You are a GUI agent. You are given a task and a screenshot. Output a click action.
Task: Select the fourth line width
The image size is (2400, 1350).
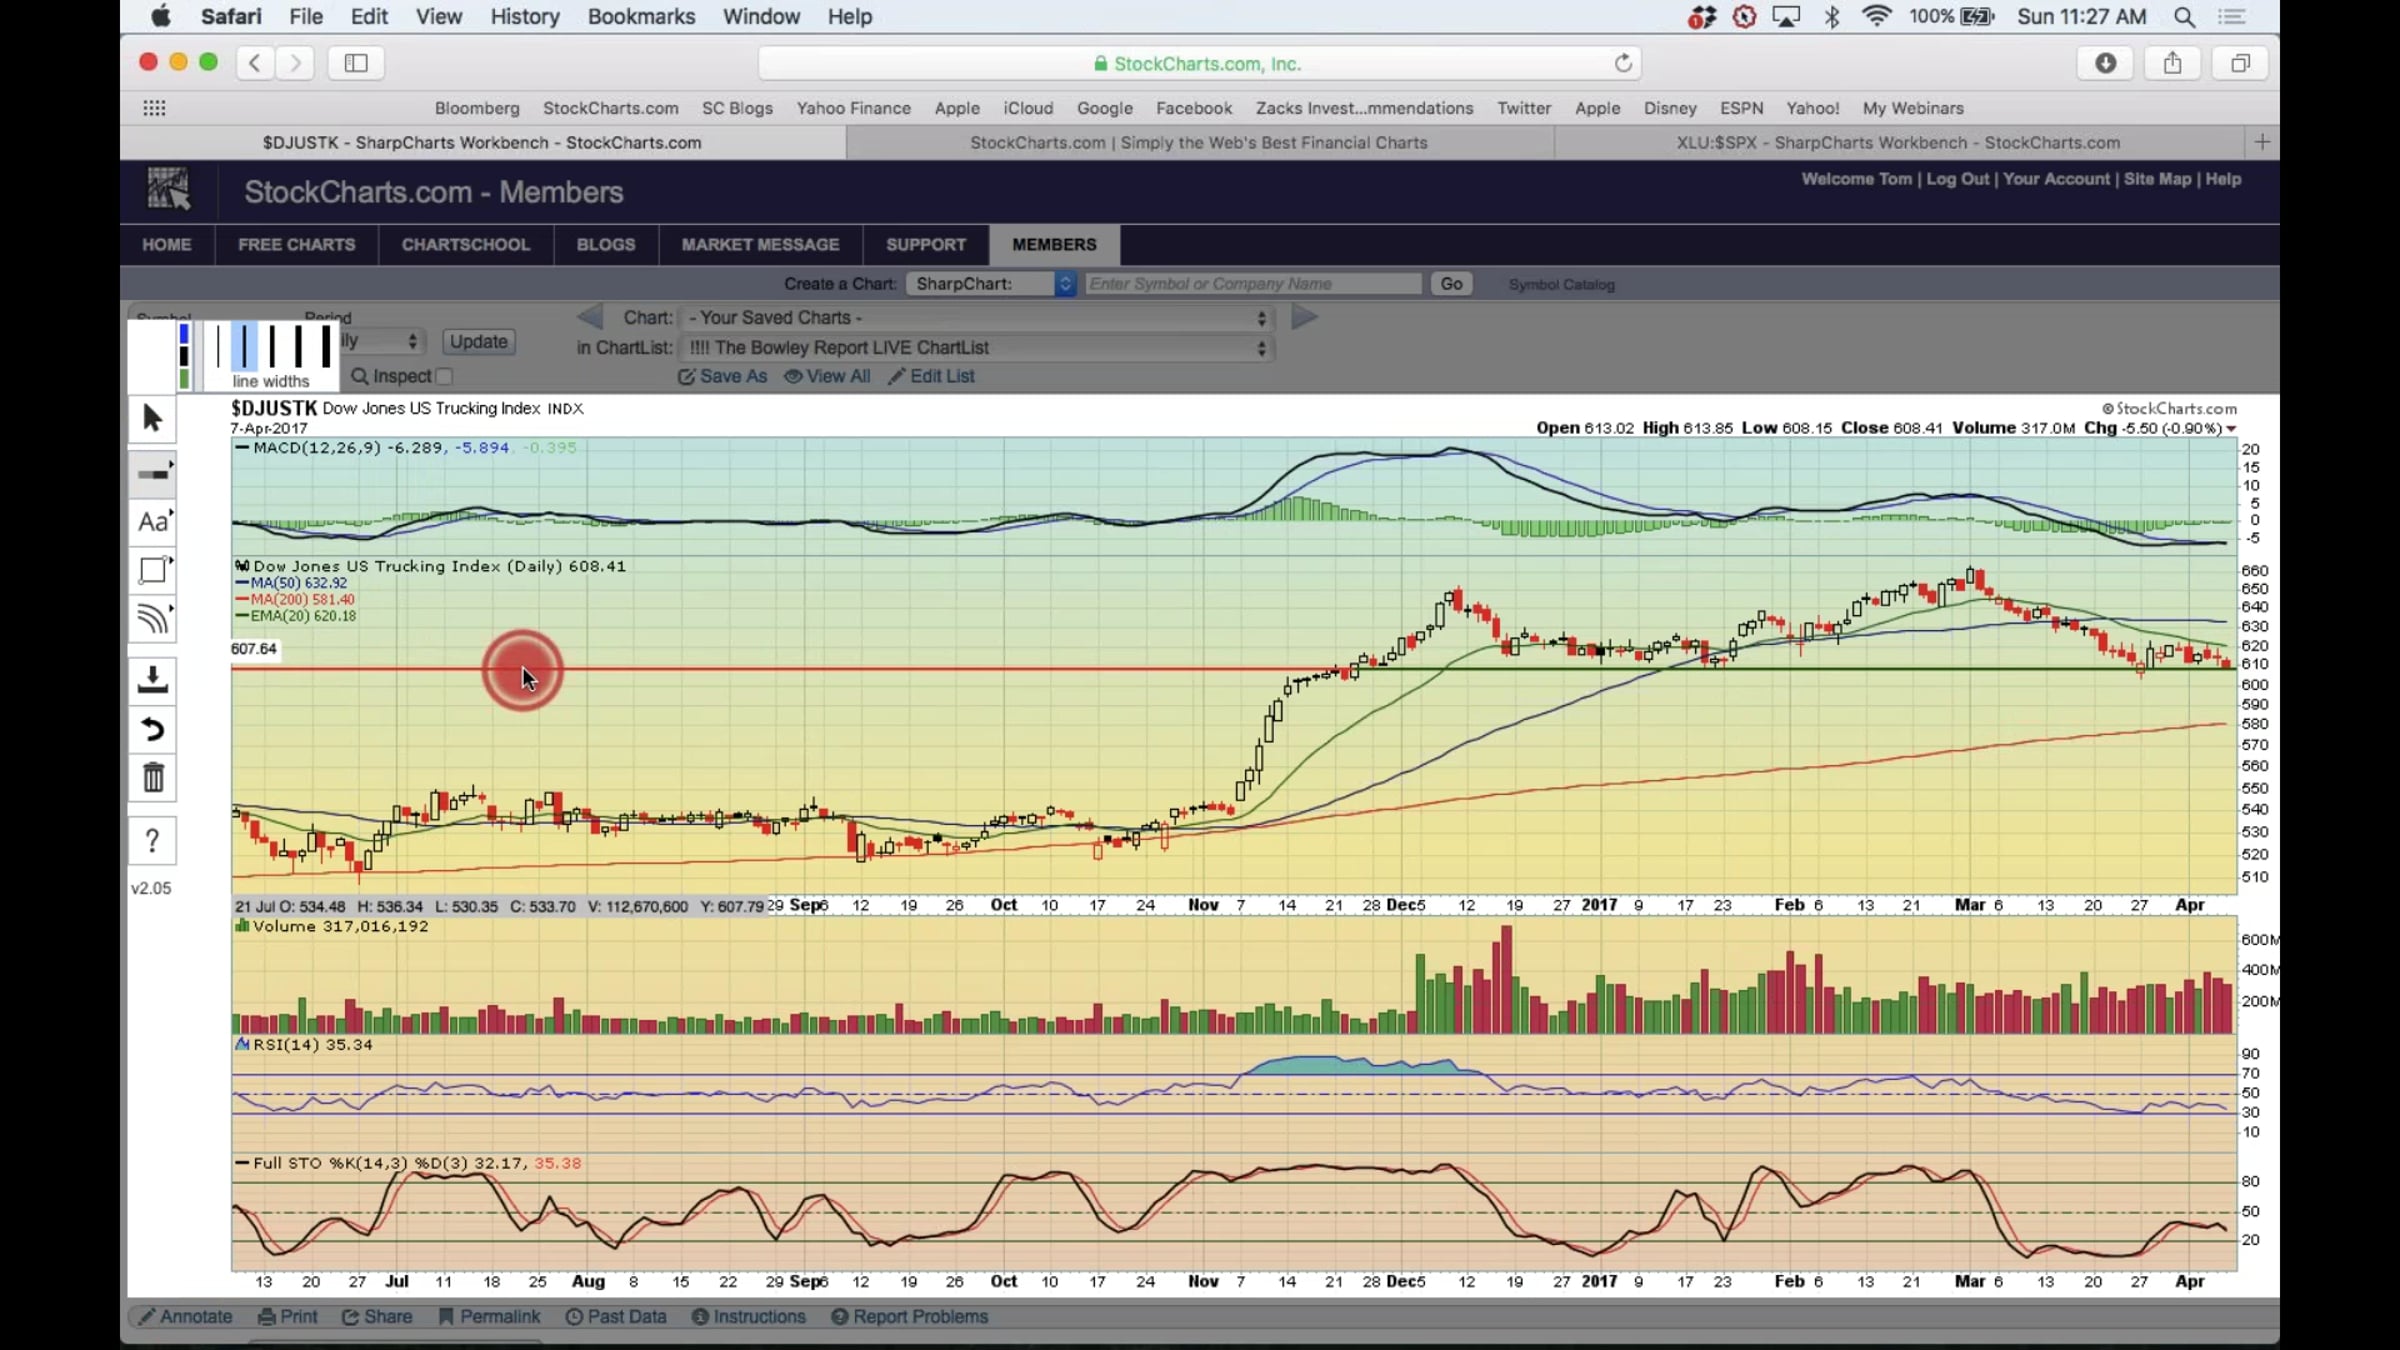[299, 346]
